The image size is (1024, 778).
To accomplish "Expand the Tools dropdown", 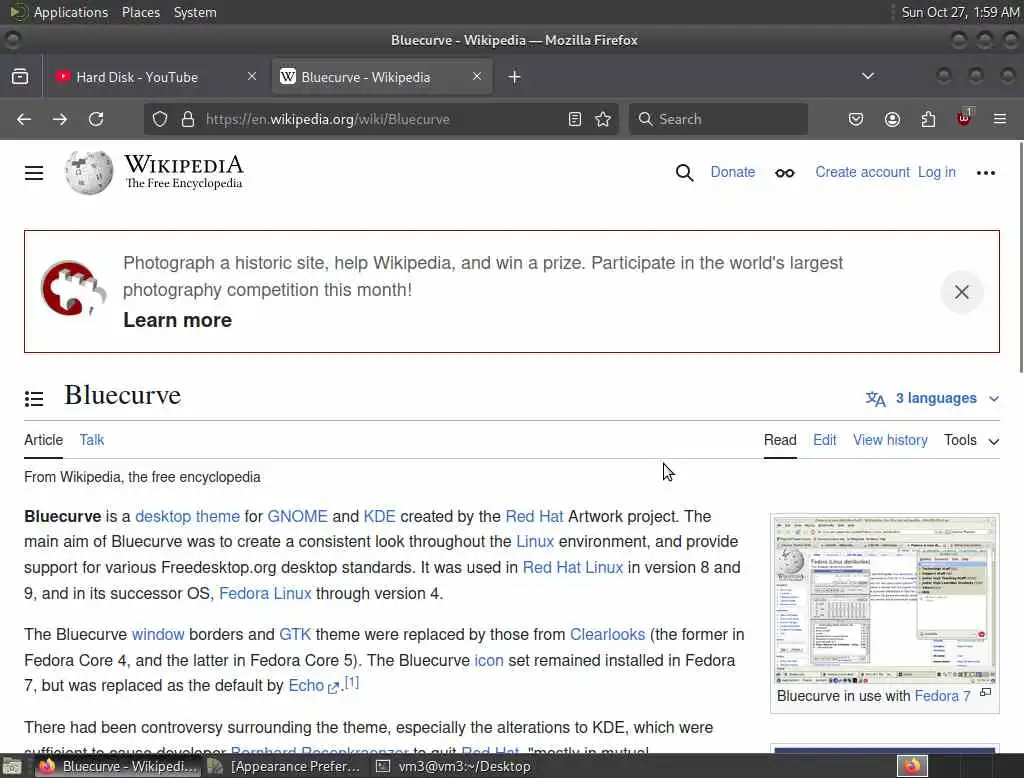I will (x=971, y=440).
